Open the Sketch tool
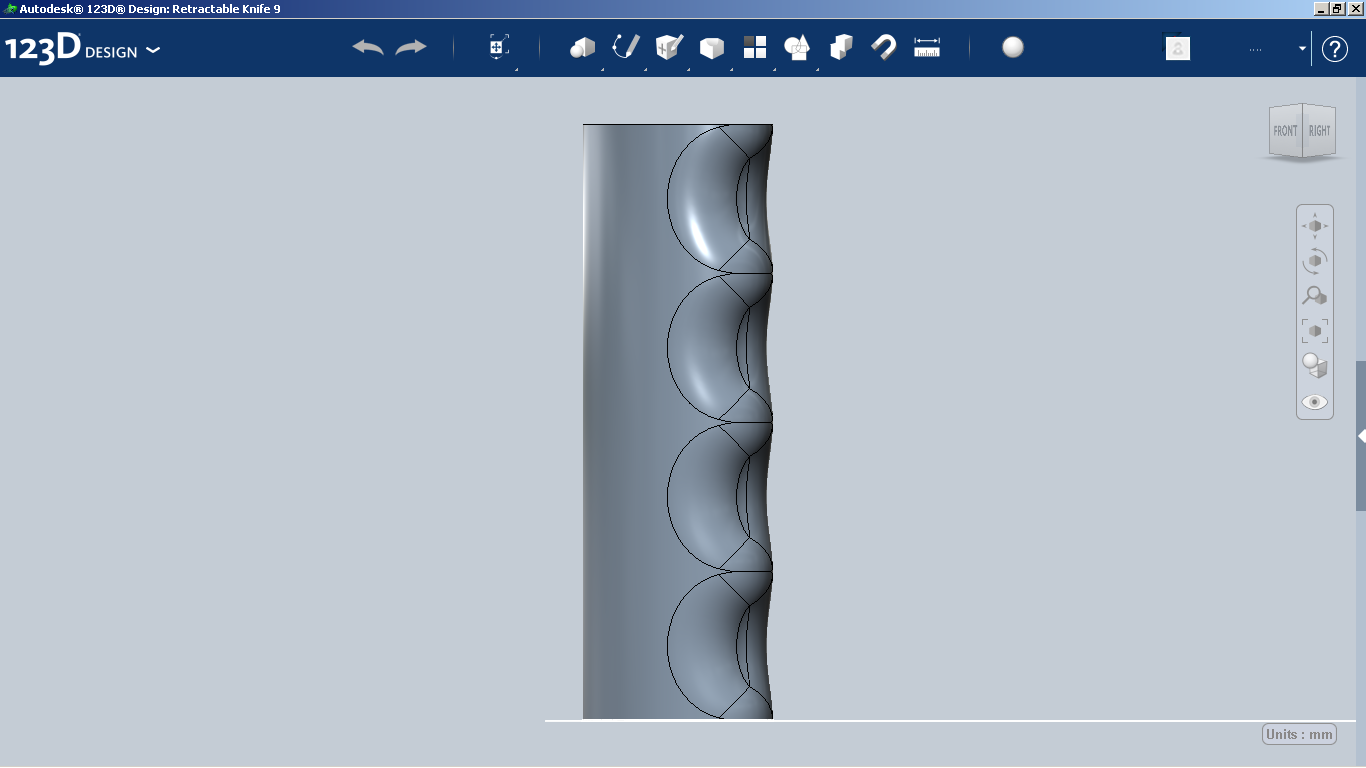The height and width of the screenshot is (768, 1366). [x=623, y=47]
